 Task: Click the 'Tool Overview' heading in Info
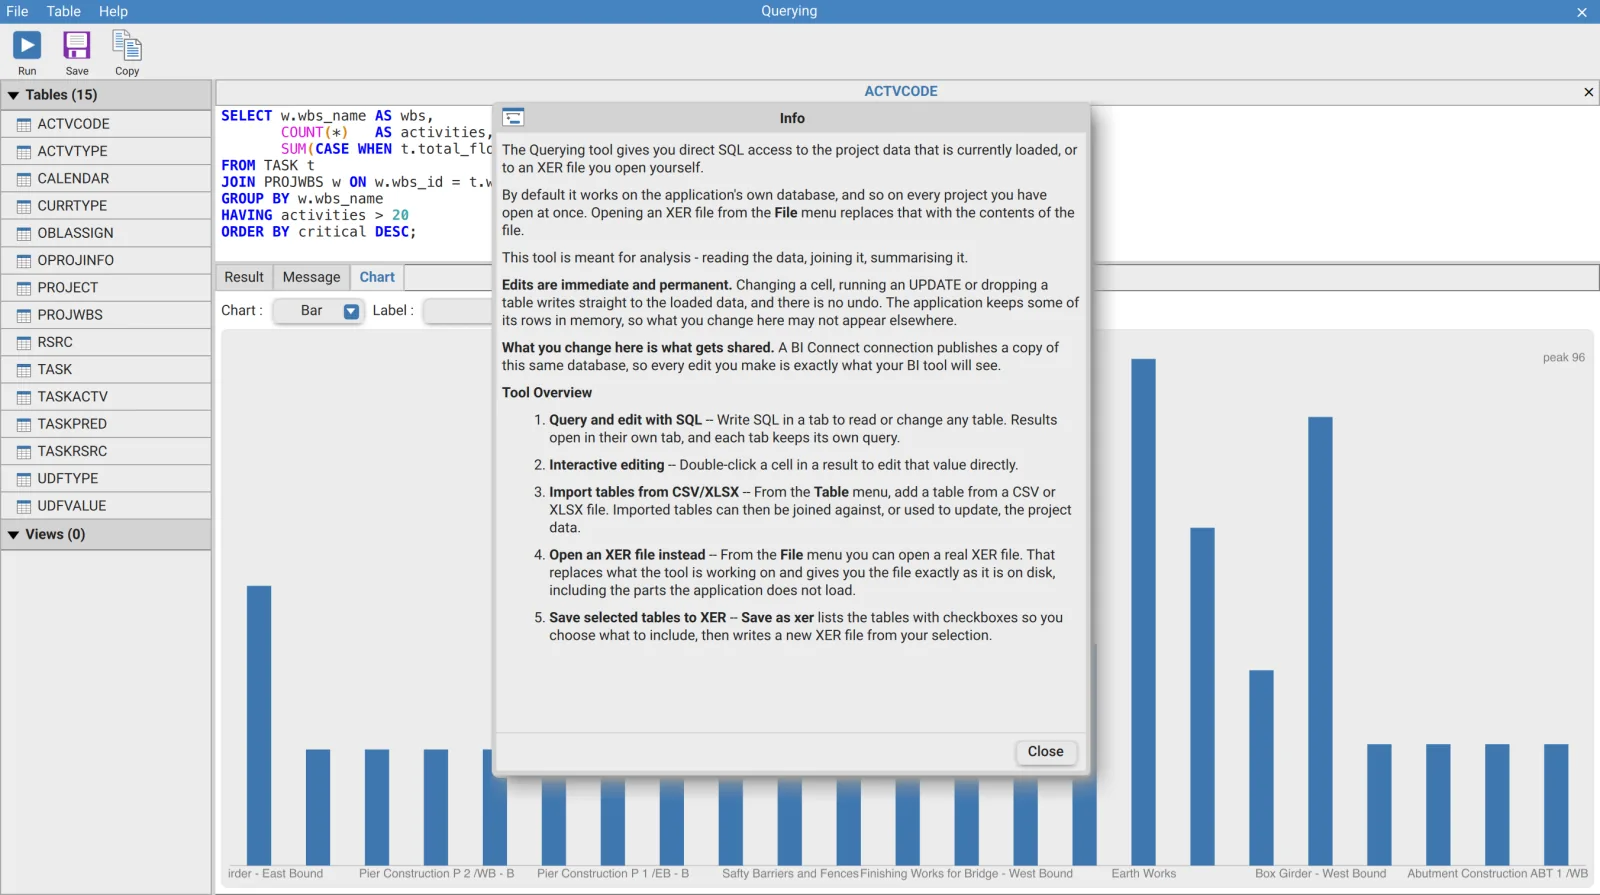click(547, 393)
